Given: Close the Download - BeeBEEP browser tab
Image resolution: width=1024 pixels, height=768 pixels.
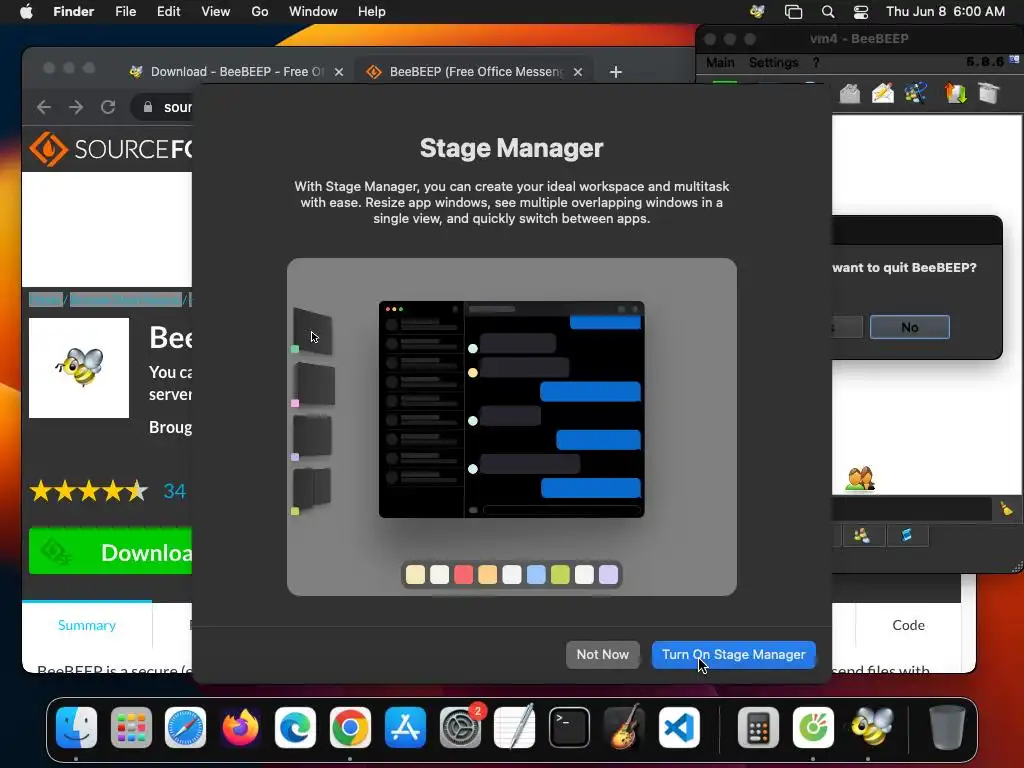Looking at the screenshot, I should coord(339,72).
